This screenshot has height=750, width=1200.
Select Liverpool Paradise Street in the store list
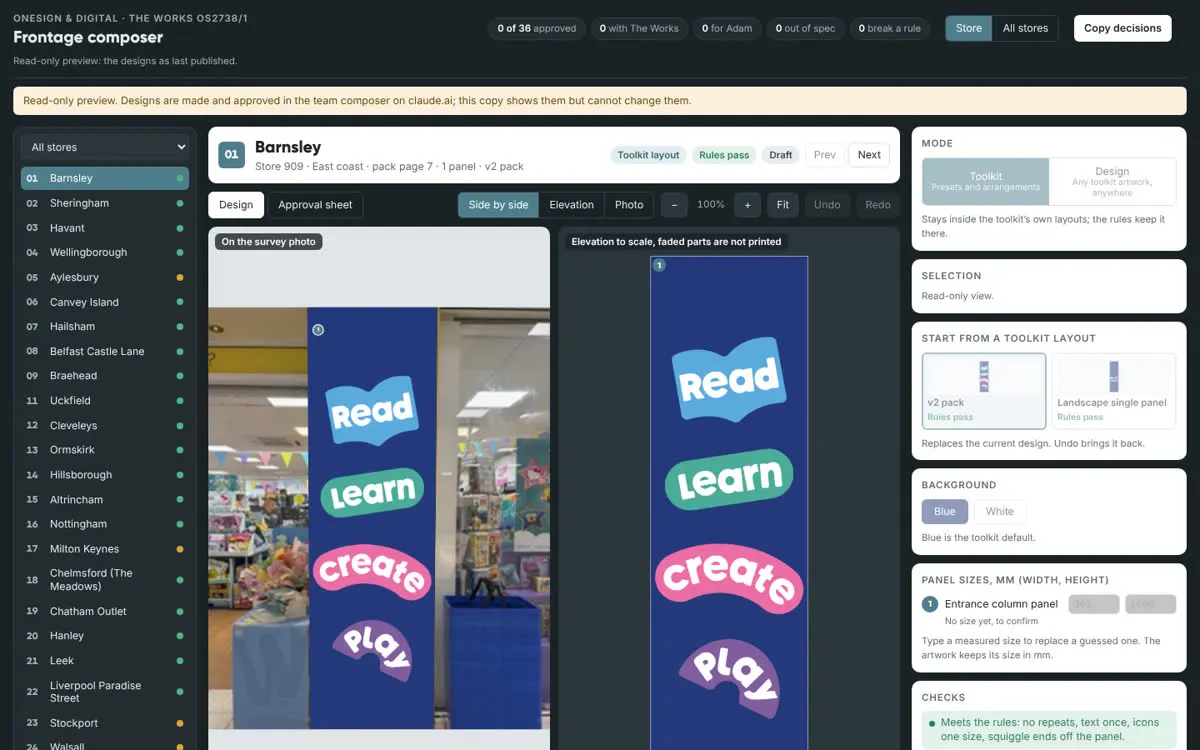[x=105, y=692]
